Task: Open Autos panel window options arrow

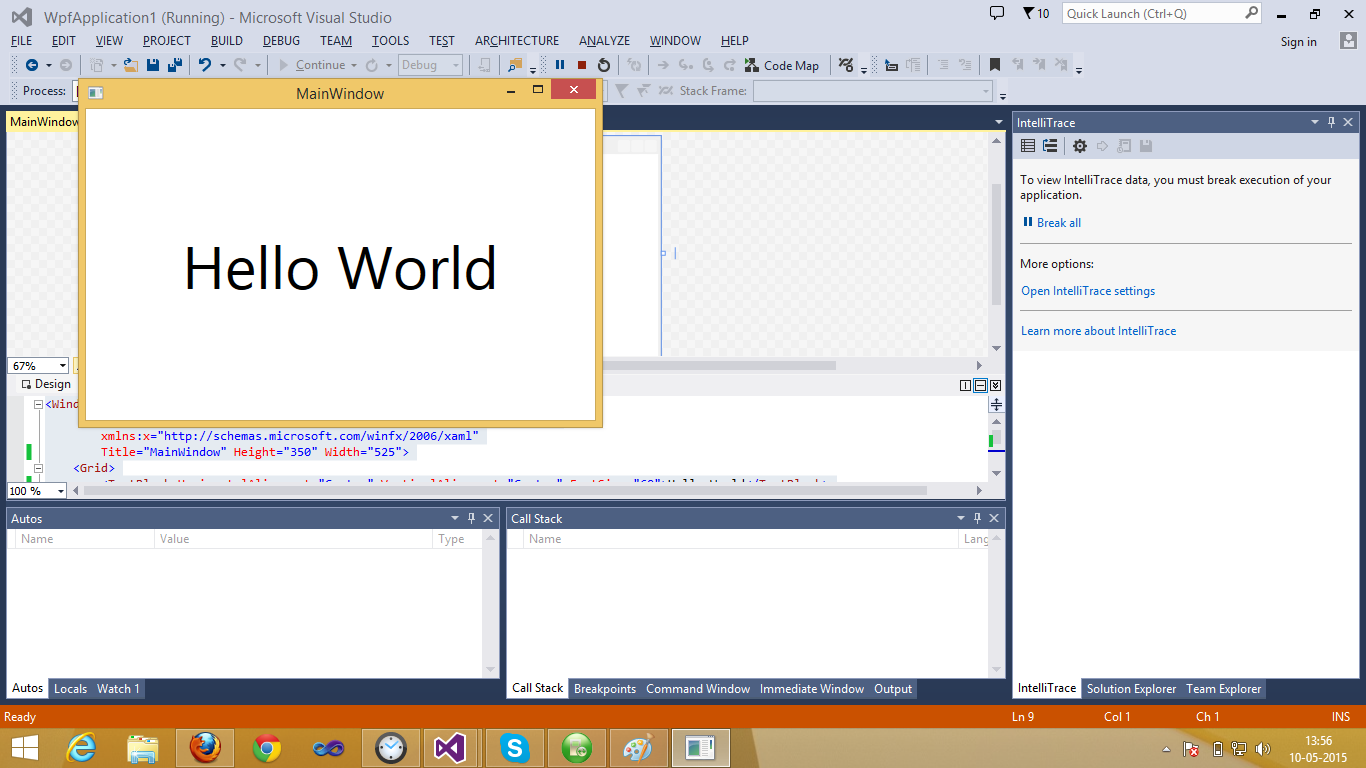Action: (455, 518)
